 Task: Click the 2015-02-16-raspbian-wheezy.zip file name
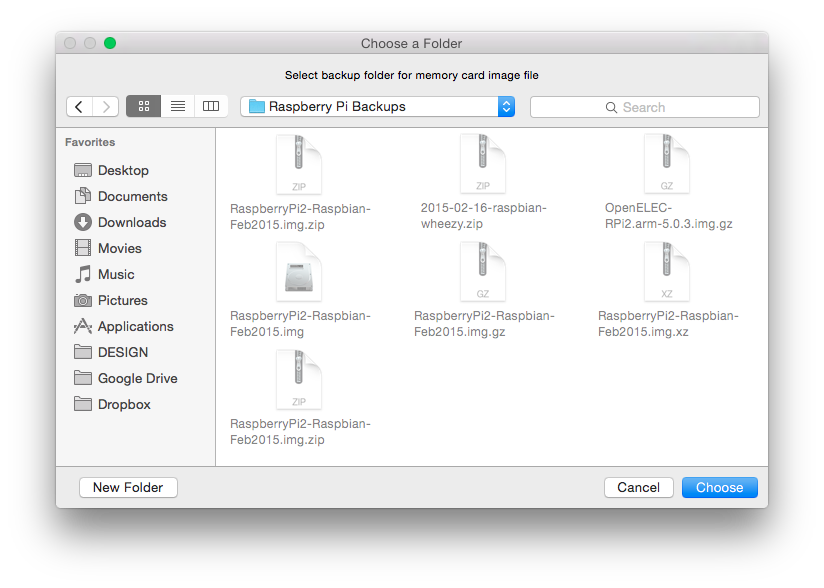(x=483, y=215)
